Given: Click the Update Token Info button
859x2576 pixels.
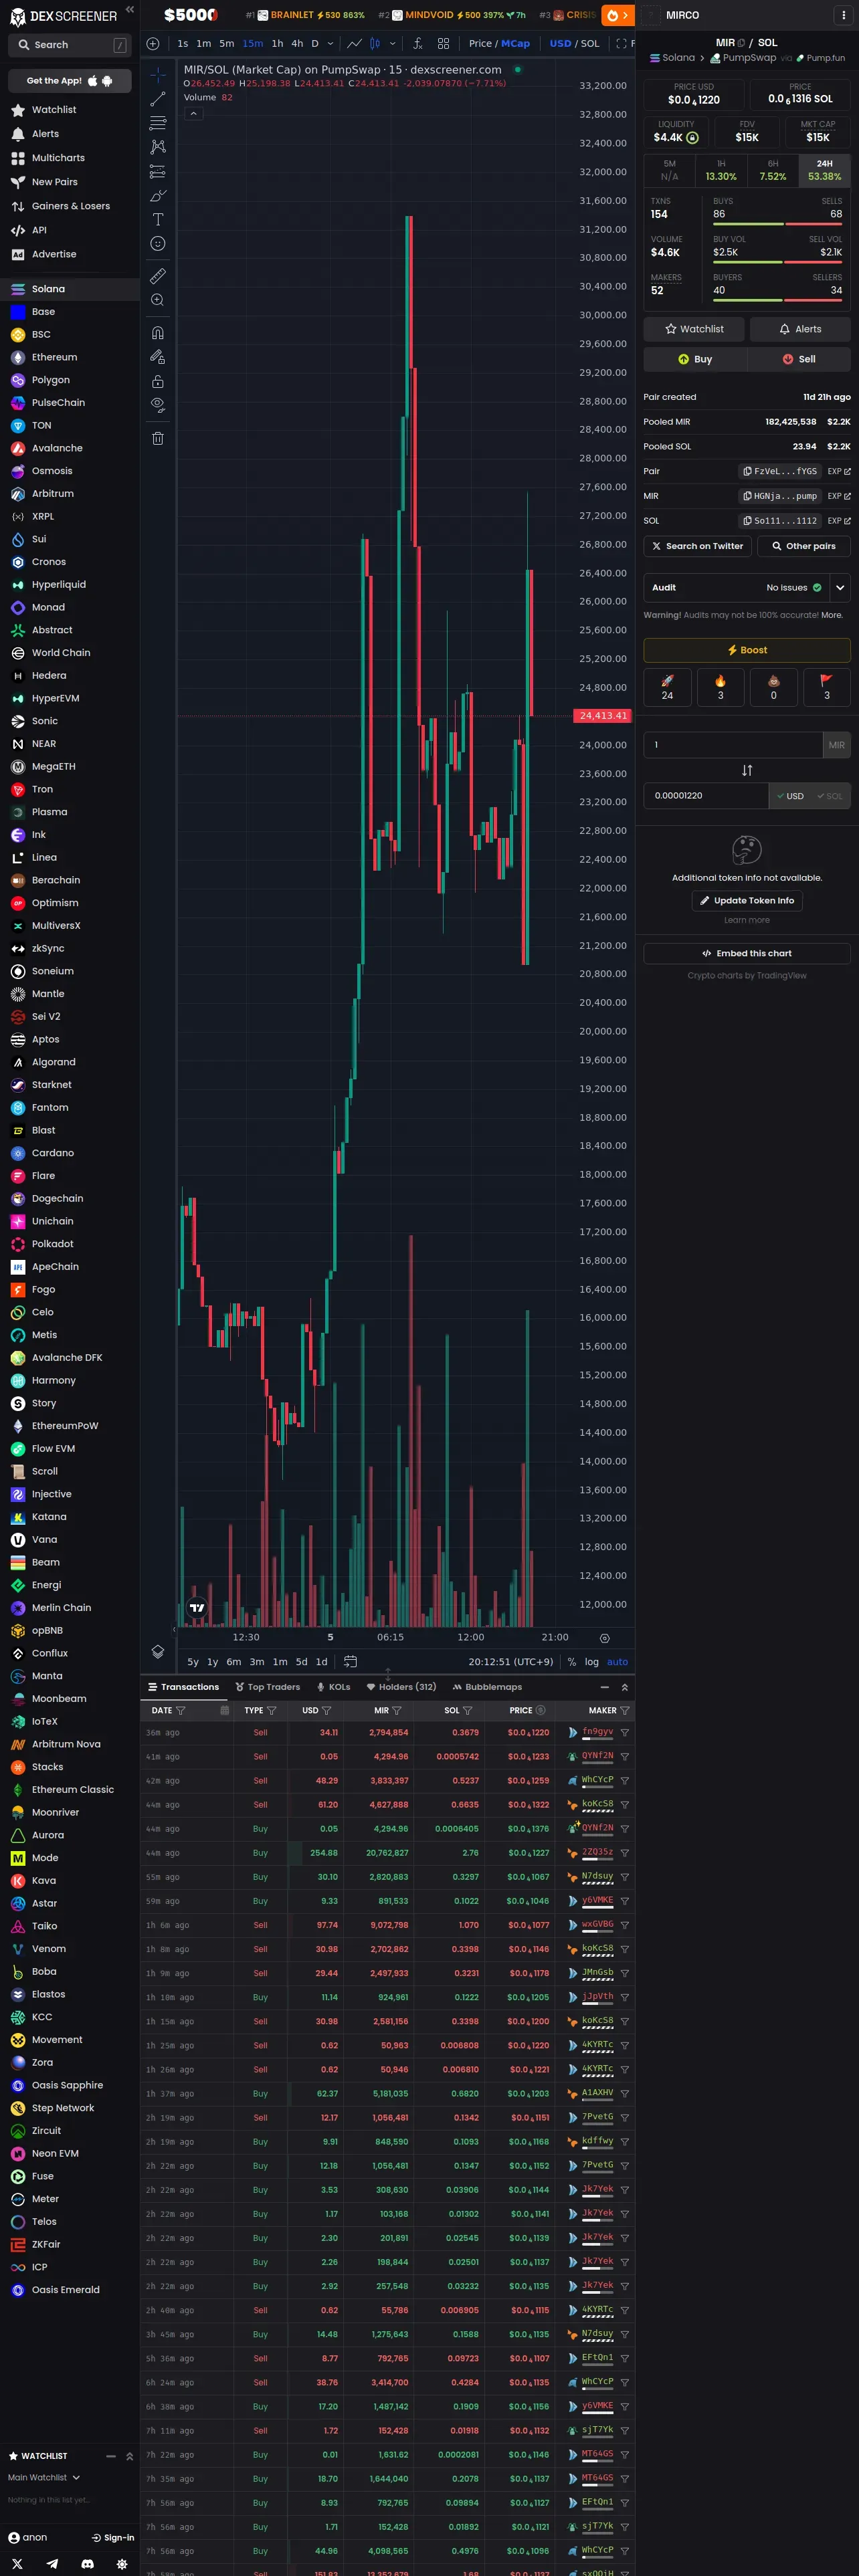Looking at the screenshot, I should pos(747,901).
